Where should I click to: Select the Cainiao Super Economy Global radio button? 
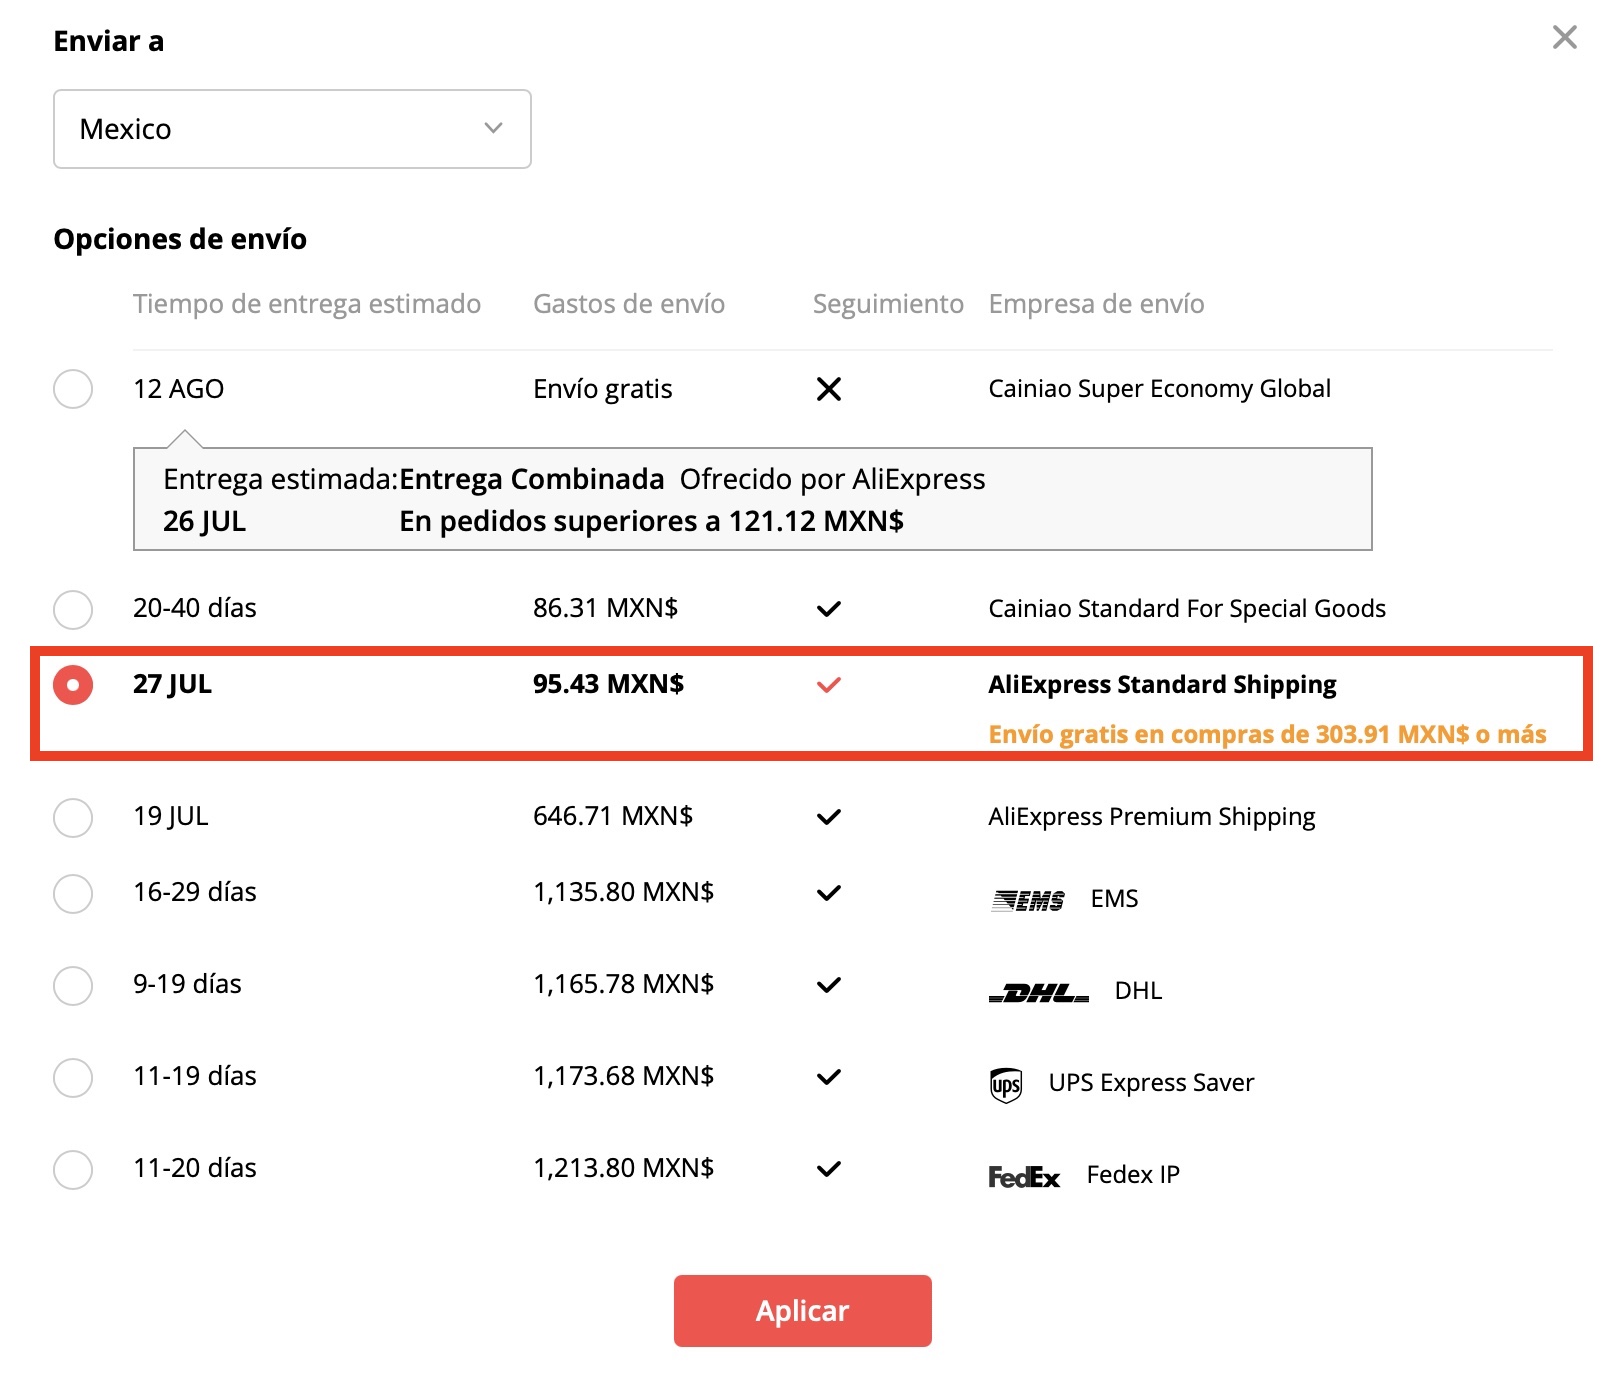pyautogui.click(x=73, y=389)
